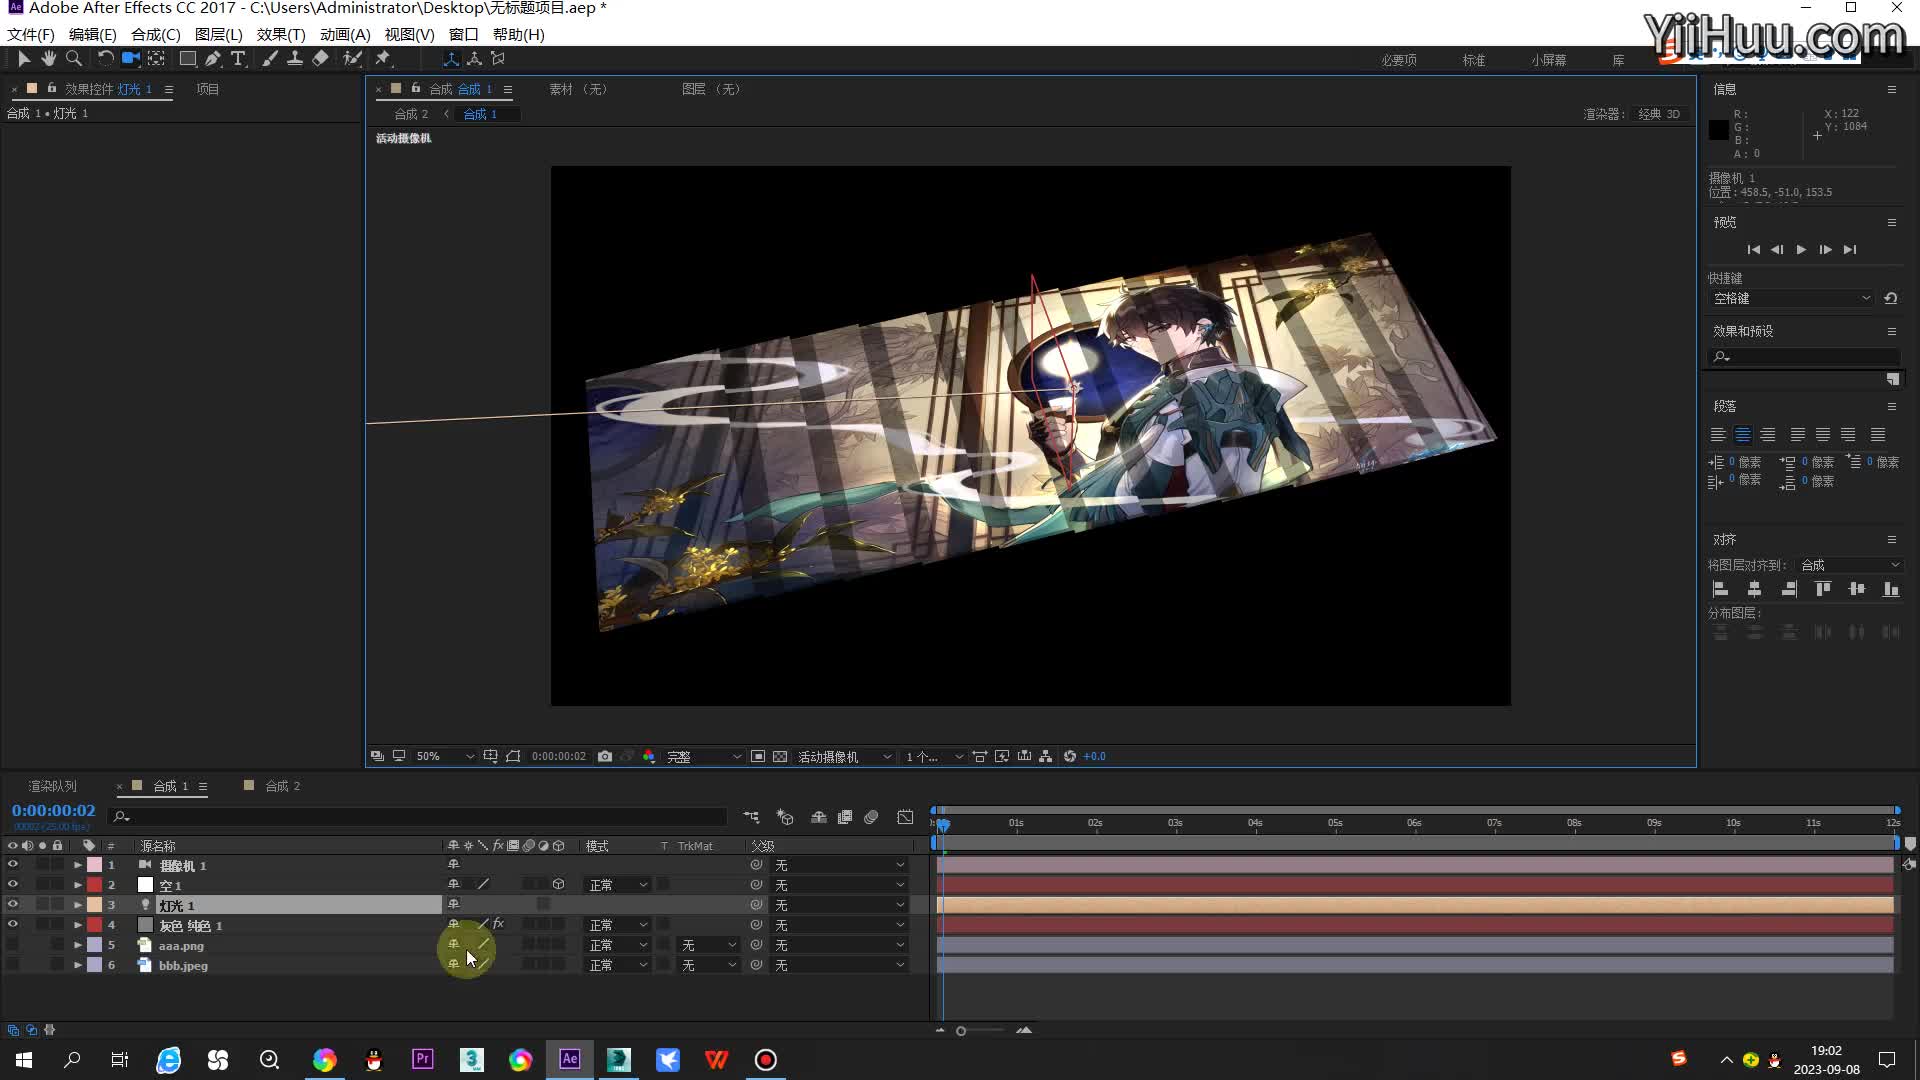Viewport: 1920px width, 1080px height.
Task: Select the Brush tool
Action: click(270, 59)
